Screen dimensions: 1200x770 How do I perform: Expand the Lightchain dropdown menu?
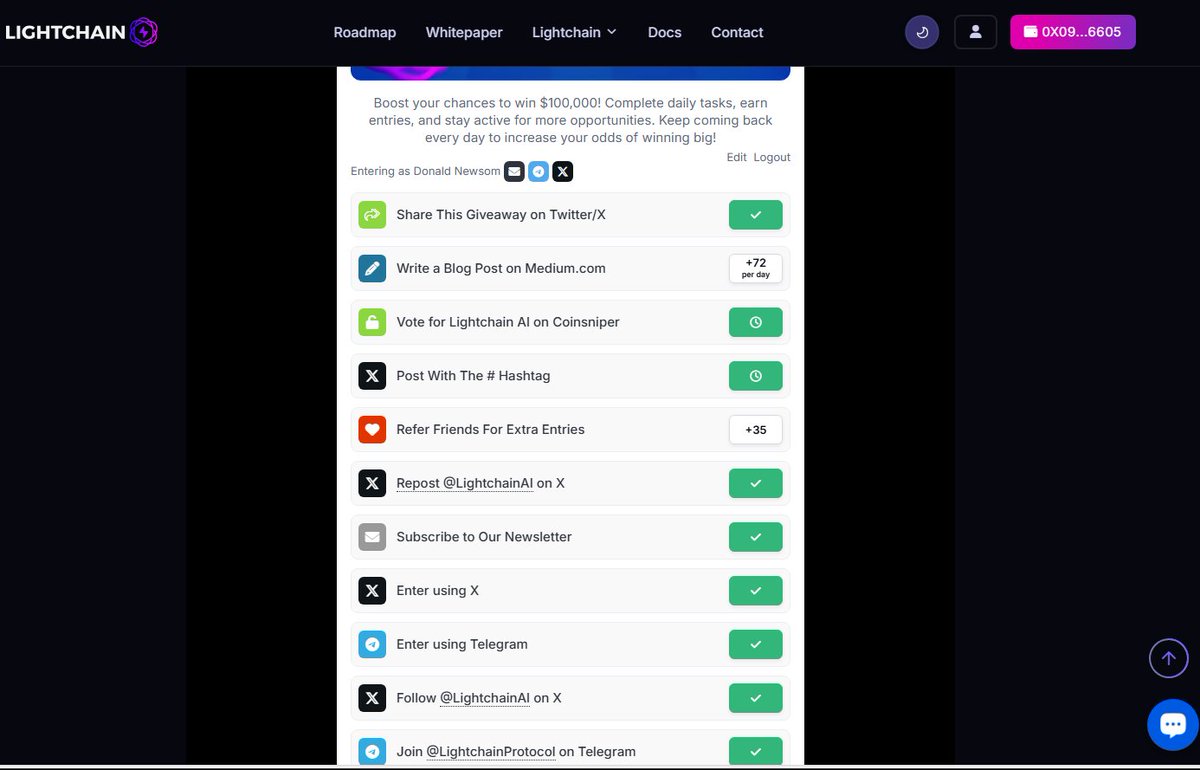[574, 32]
